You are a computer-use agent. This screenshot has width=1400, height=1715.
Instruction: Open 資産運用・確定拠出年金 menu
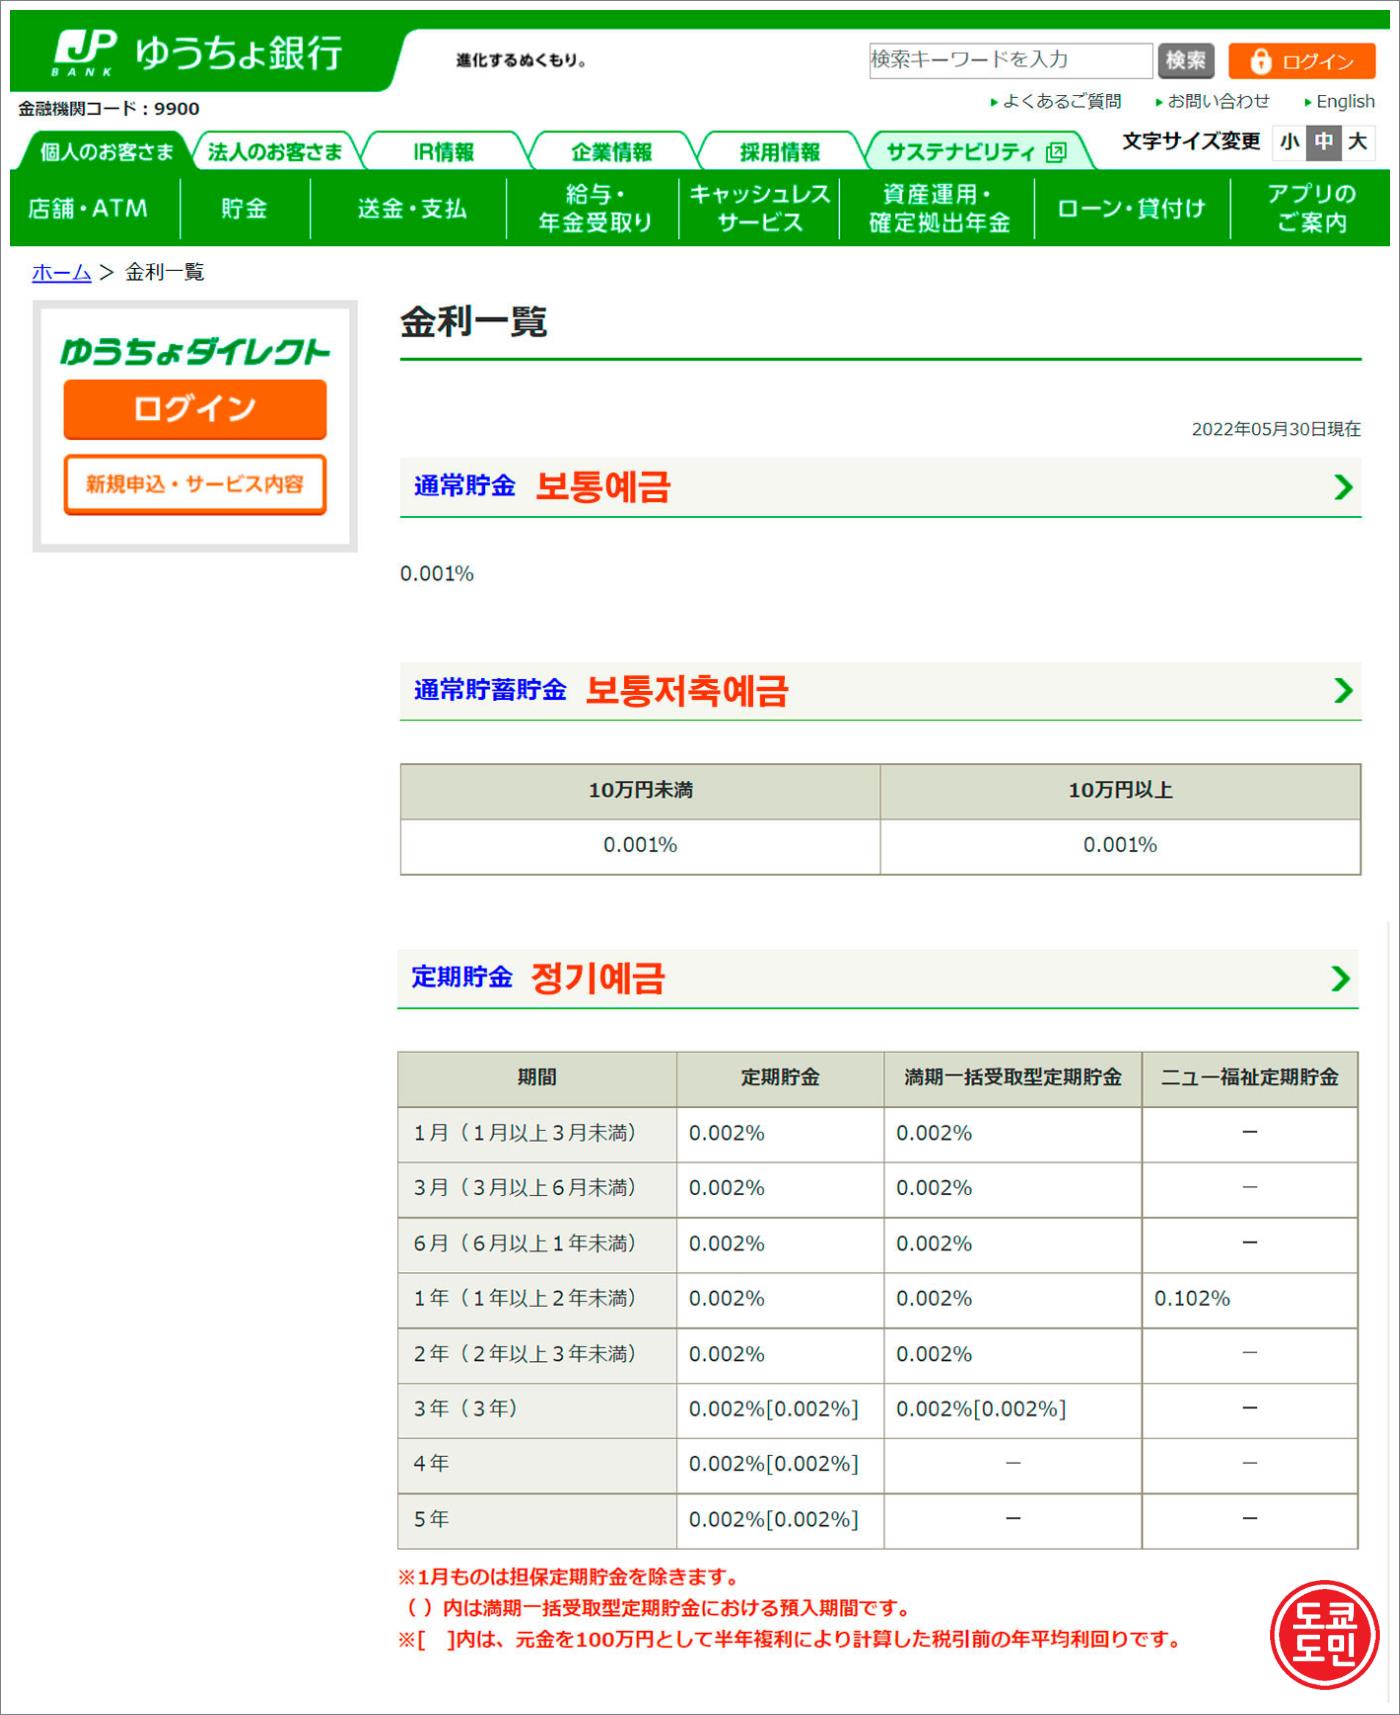point(938,208)
